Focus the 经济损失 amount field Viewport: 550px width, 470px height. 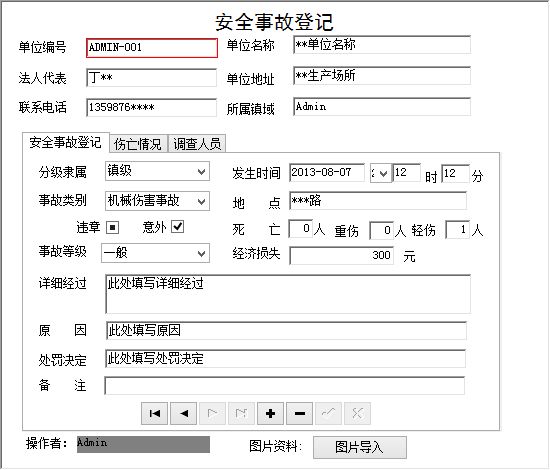click(x=342, y=255)
